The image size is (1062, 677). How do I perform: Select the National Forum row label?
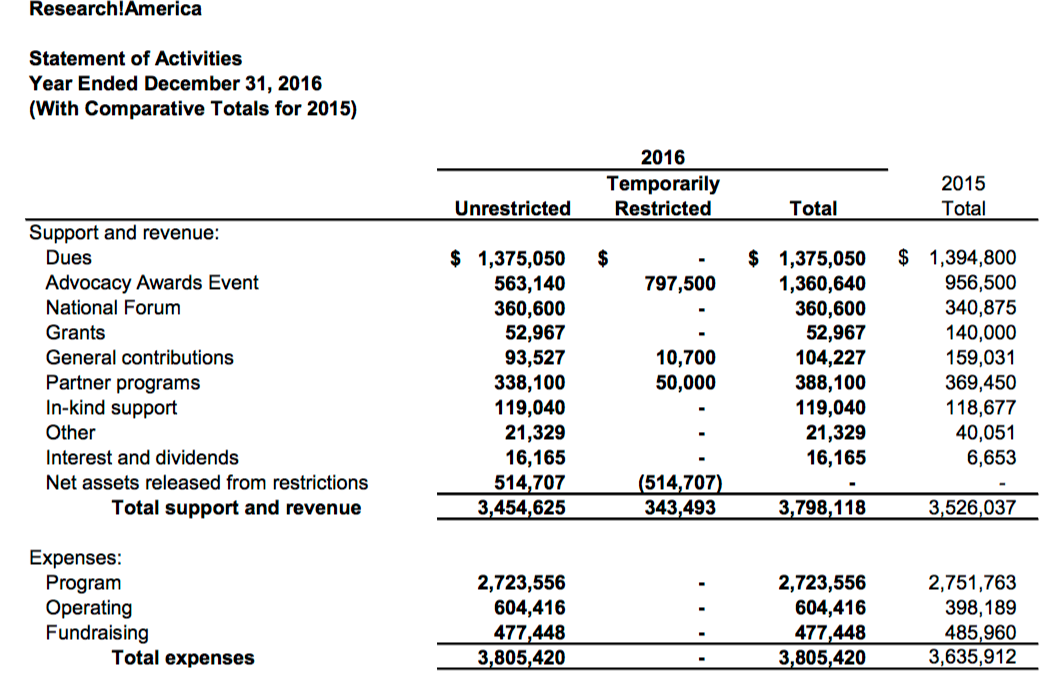click(113, 308)
